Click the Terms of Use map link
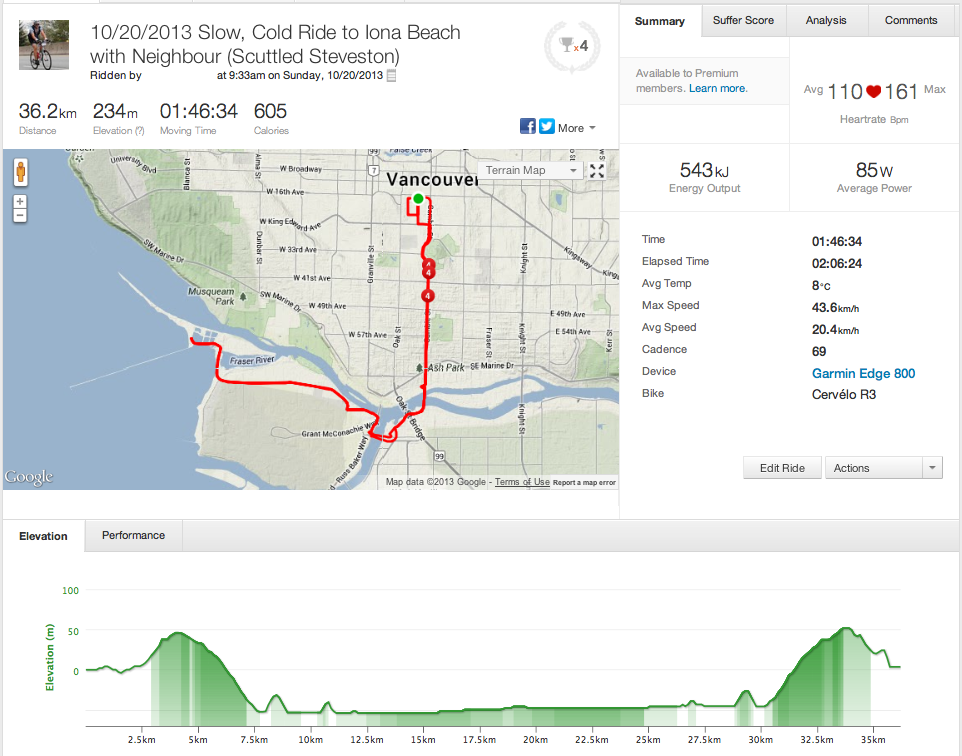 click(x=522, y=482)
